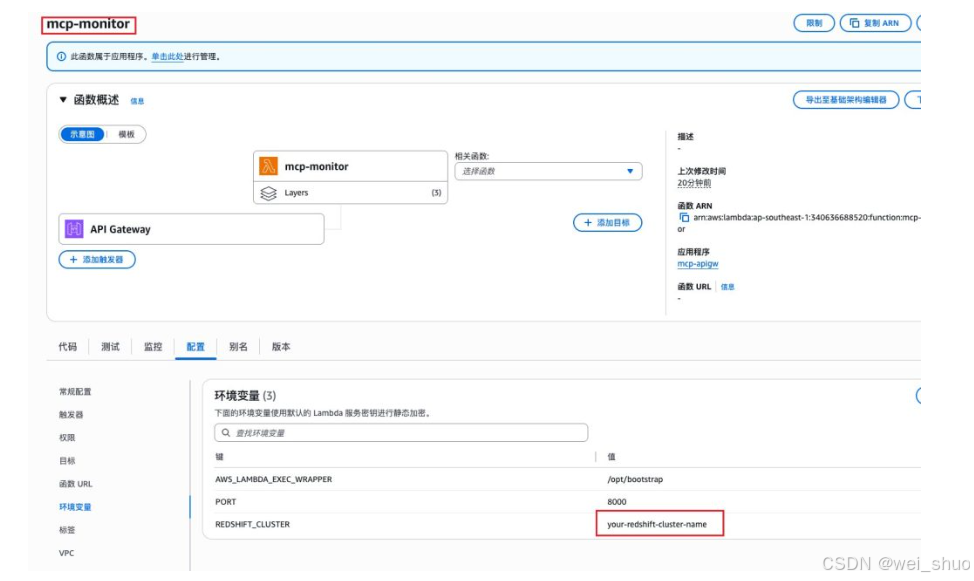
Task: Click the 信息 link next to 函数概述
Action: pyautogui.click(x=137, y=101)
